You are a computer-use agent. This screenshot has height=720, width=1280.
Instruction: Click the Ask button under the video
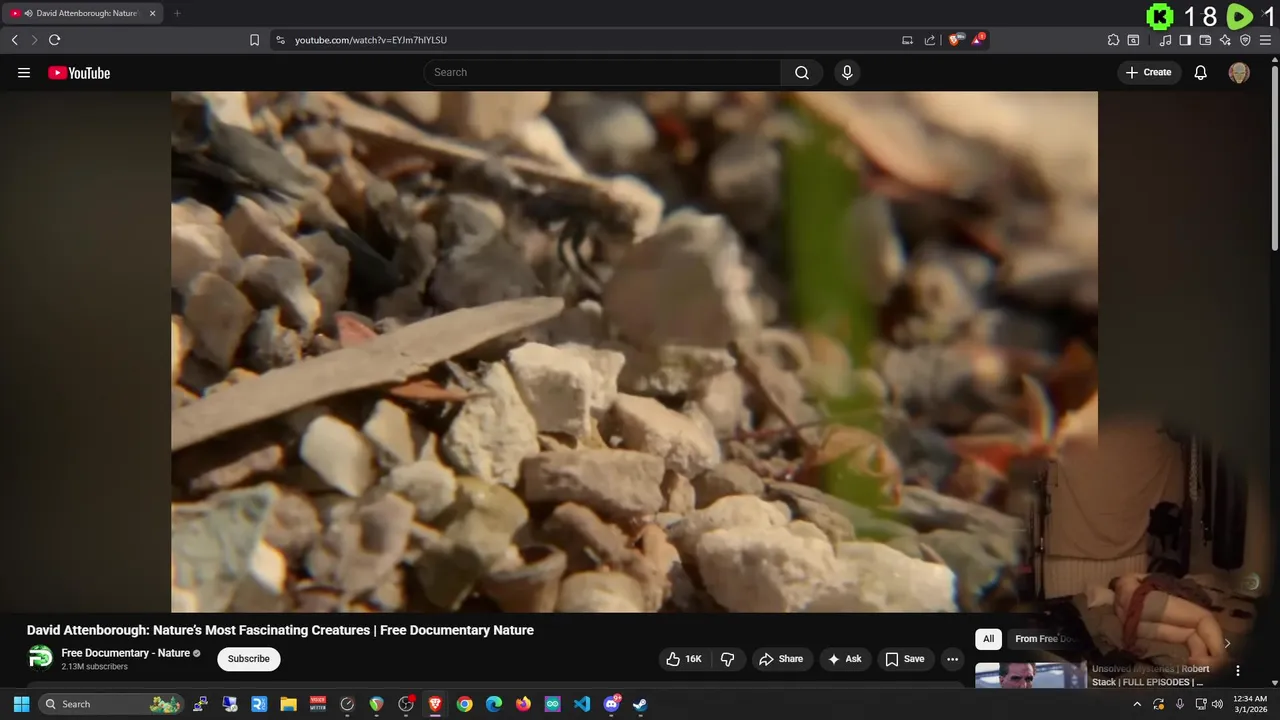click(x=845, y=659)
